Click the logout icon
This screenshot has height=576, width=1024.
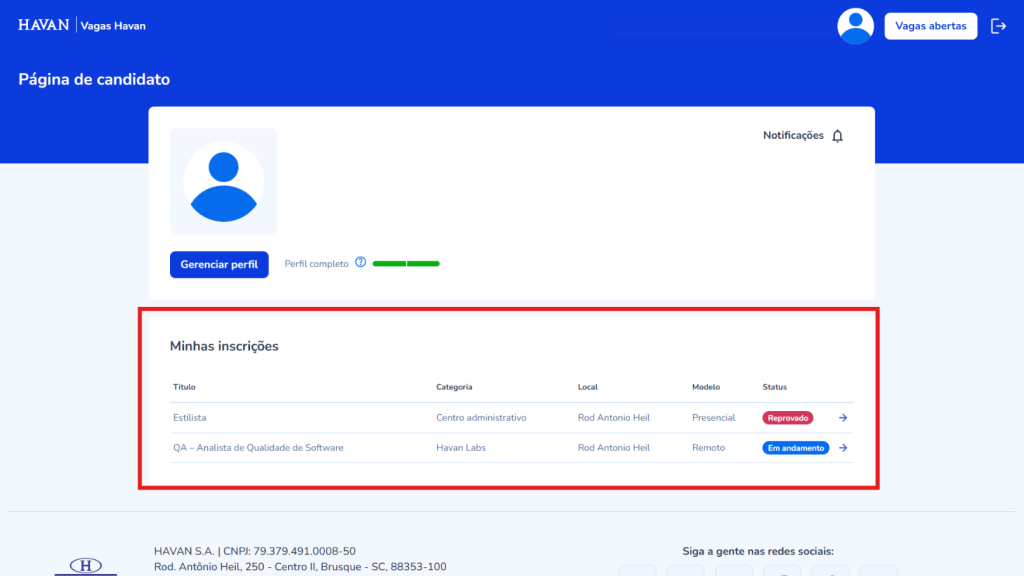pos(997,26)
